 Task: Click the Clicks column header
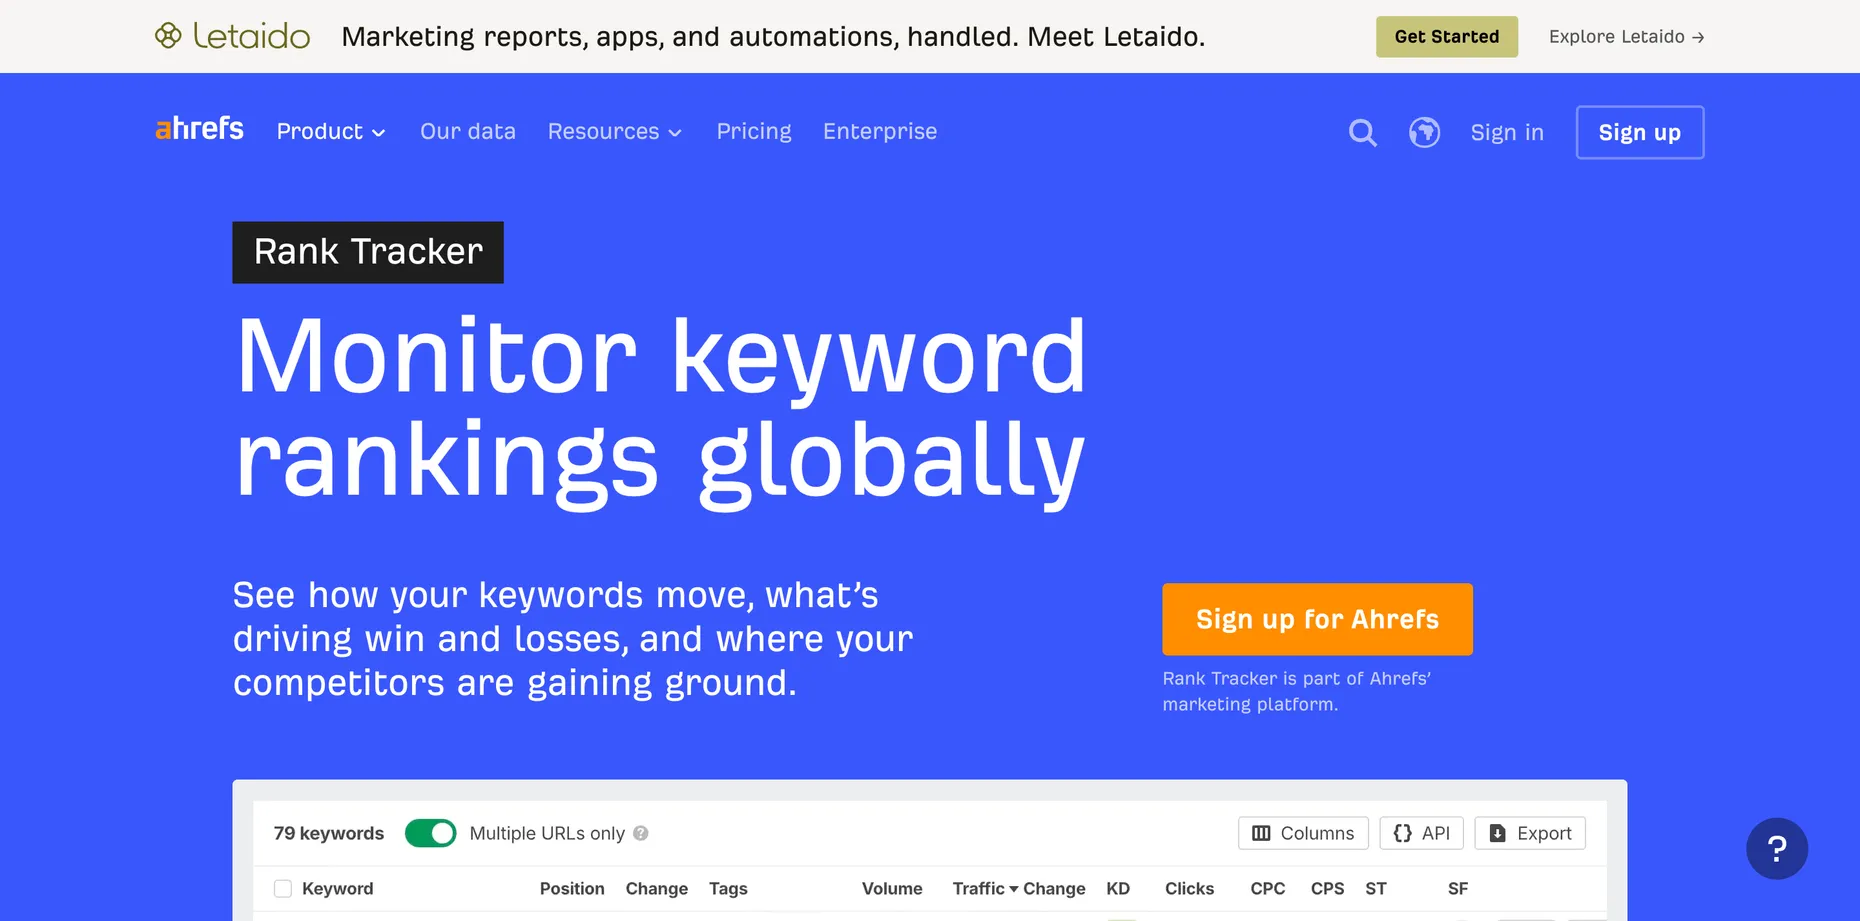pos(1189,888)
